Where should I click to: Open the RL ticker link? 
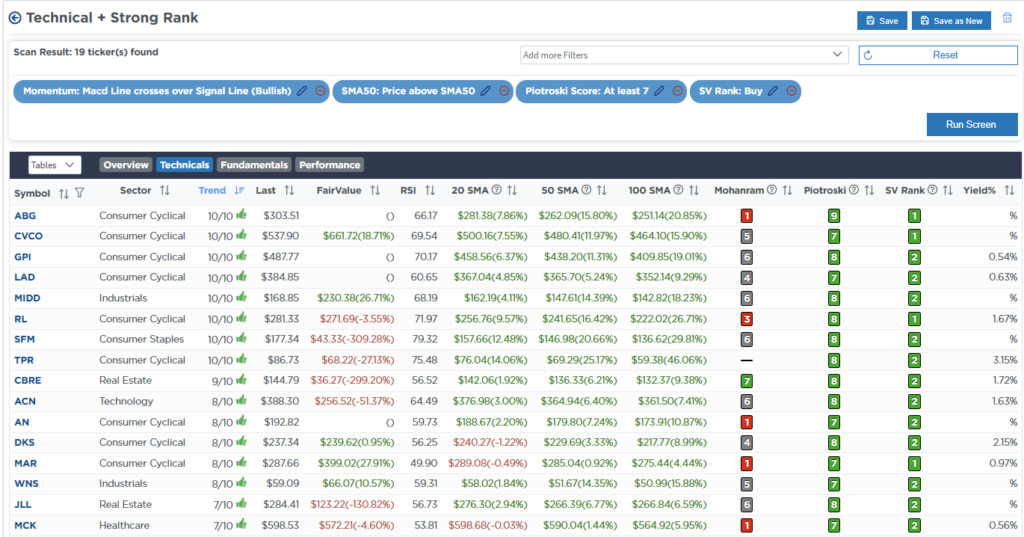(21, 319)
